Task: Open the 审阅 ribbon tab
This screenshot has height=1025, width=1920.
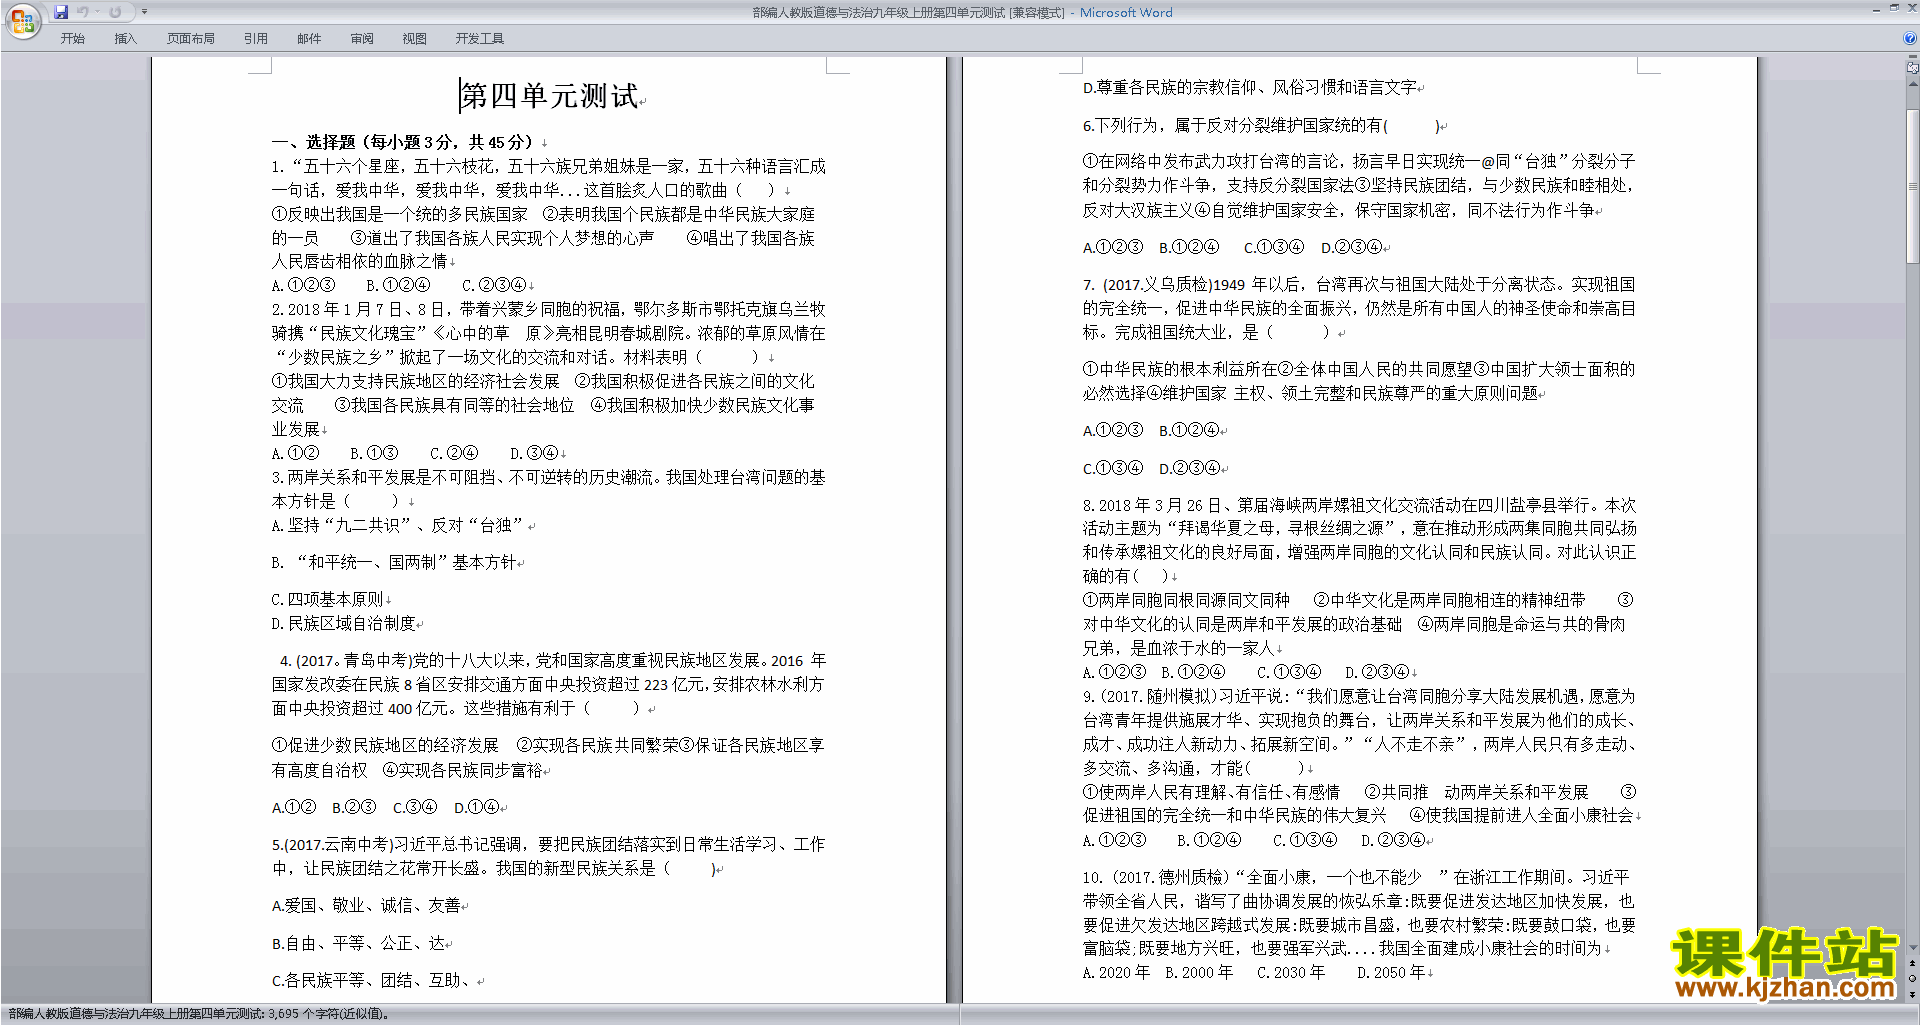Action: click(x=362, y=38)
